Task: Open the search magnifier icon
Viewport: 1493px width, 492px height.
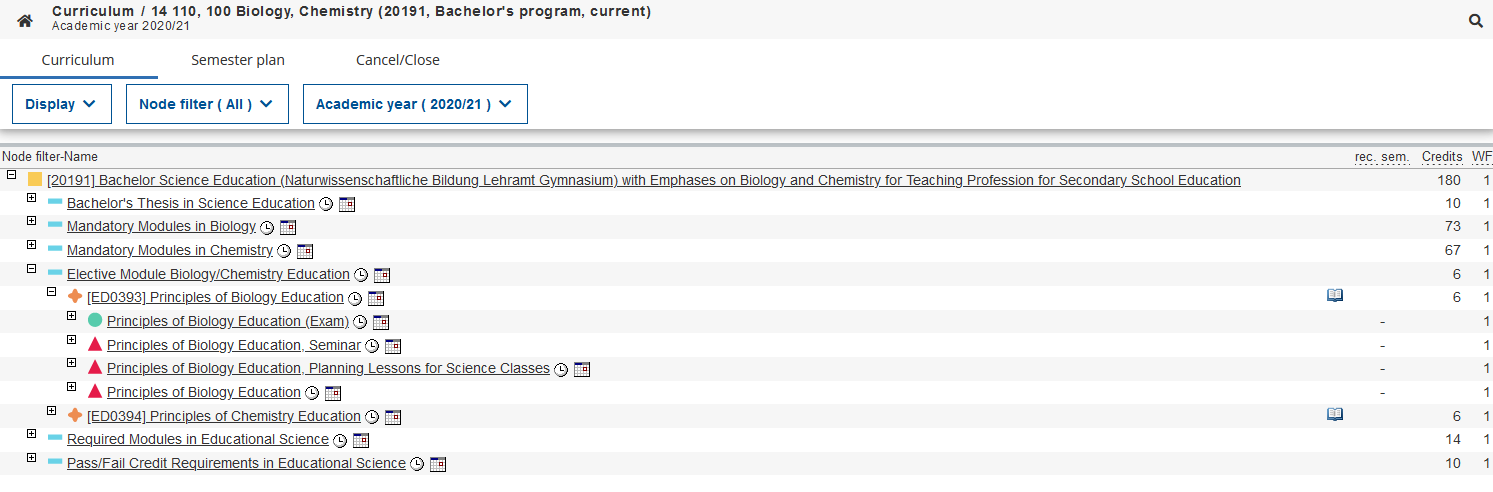Action: click(1476, 20)
